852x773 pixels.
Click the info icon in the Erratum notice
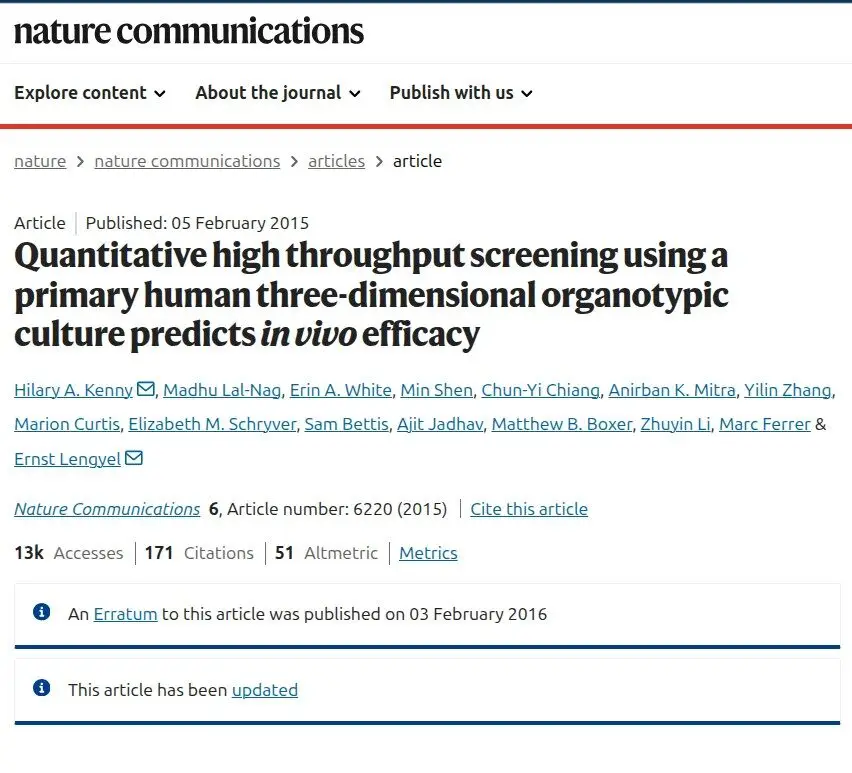point(42,612)
